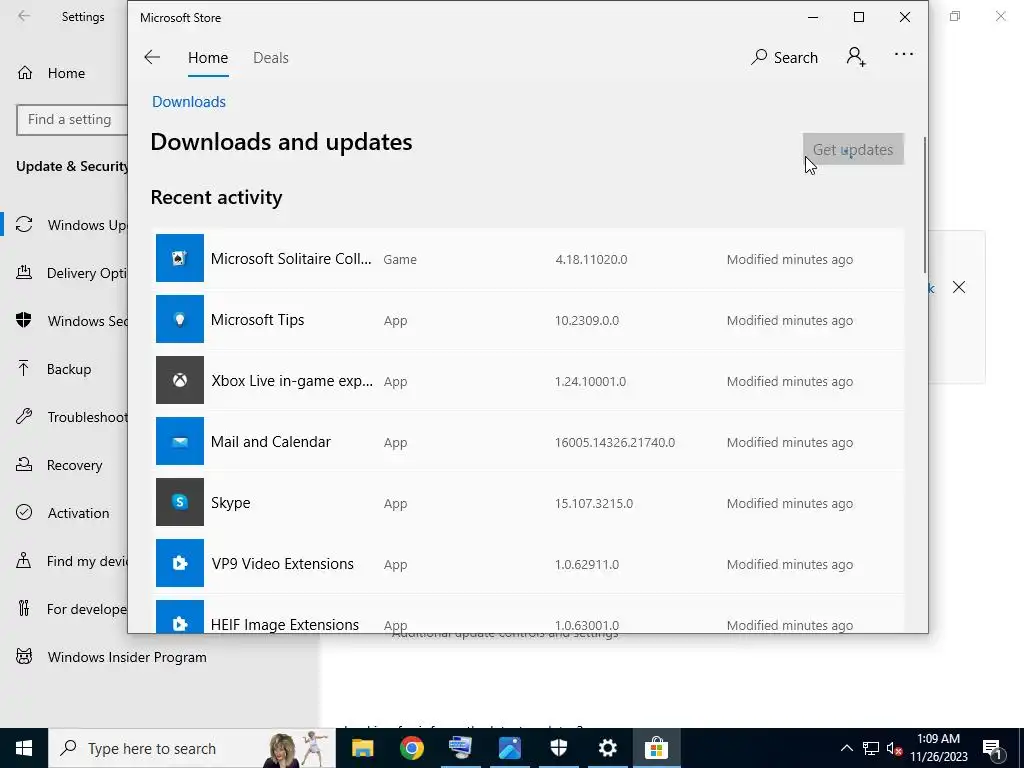The image size is (1024, 768).
Task: Open the Windows Start menu
Action: (x=24, y=748)
